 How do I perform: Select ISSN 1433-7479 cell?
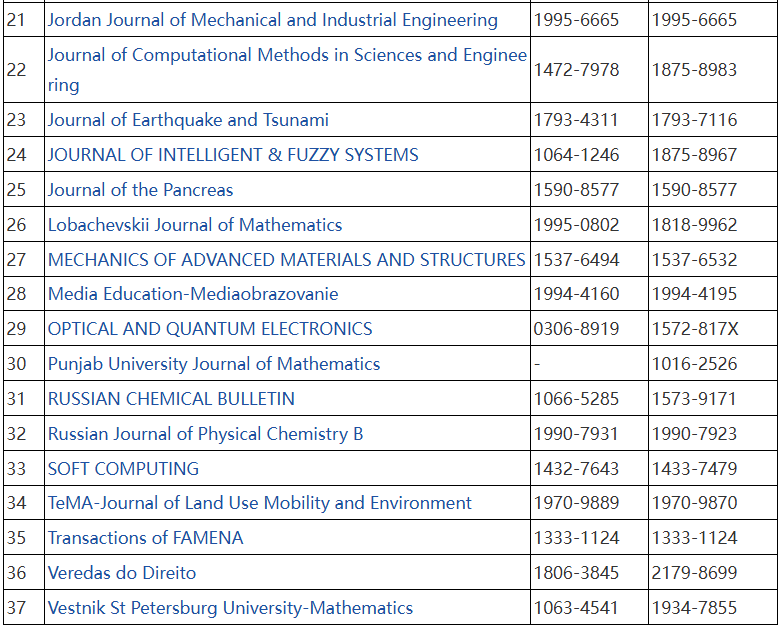pyautogui.click(x=713, y=468)
